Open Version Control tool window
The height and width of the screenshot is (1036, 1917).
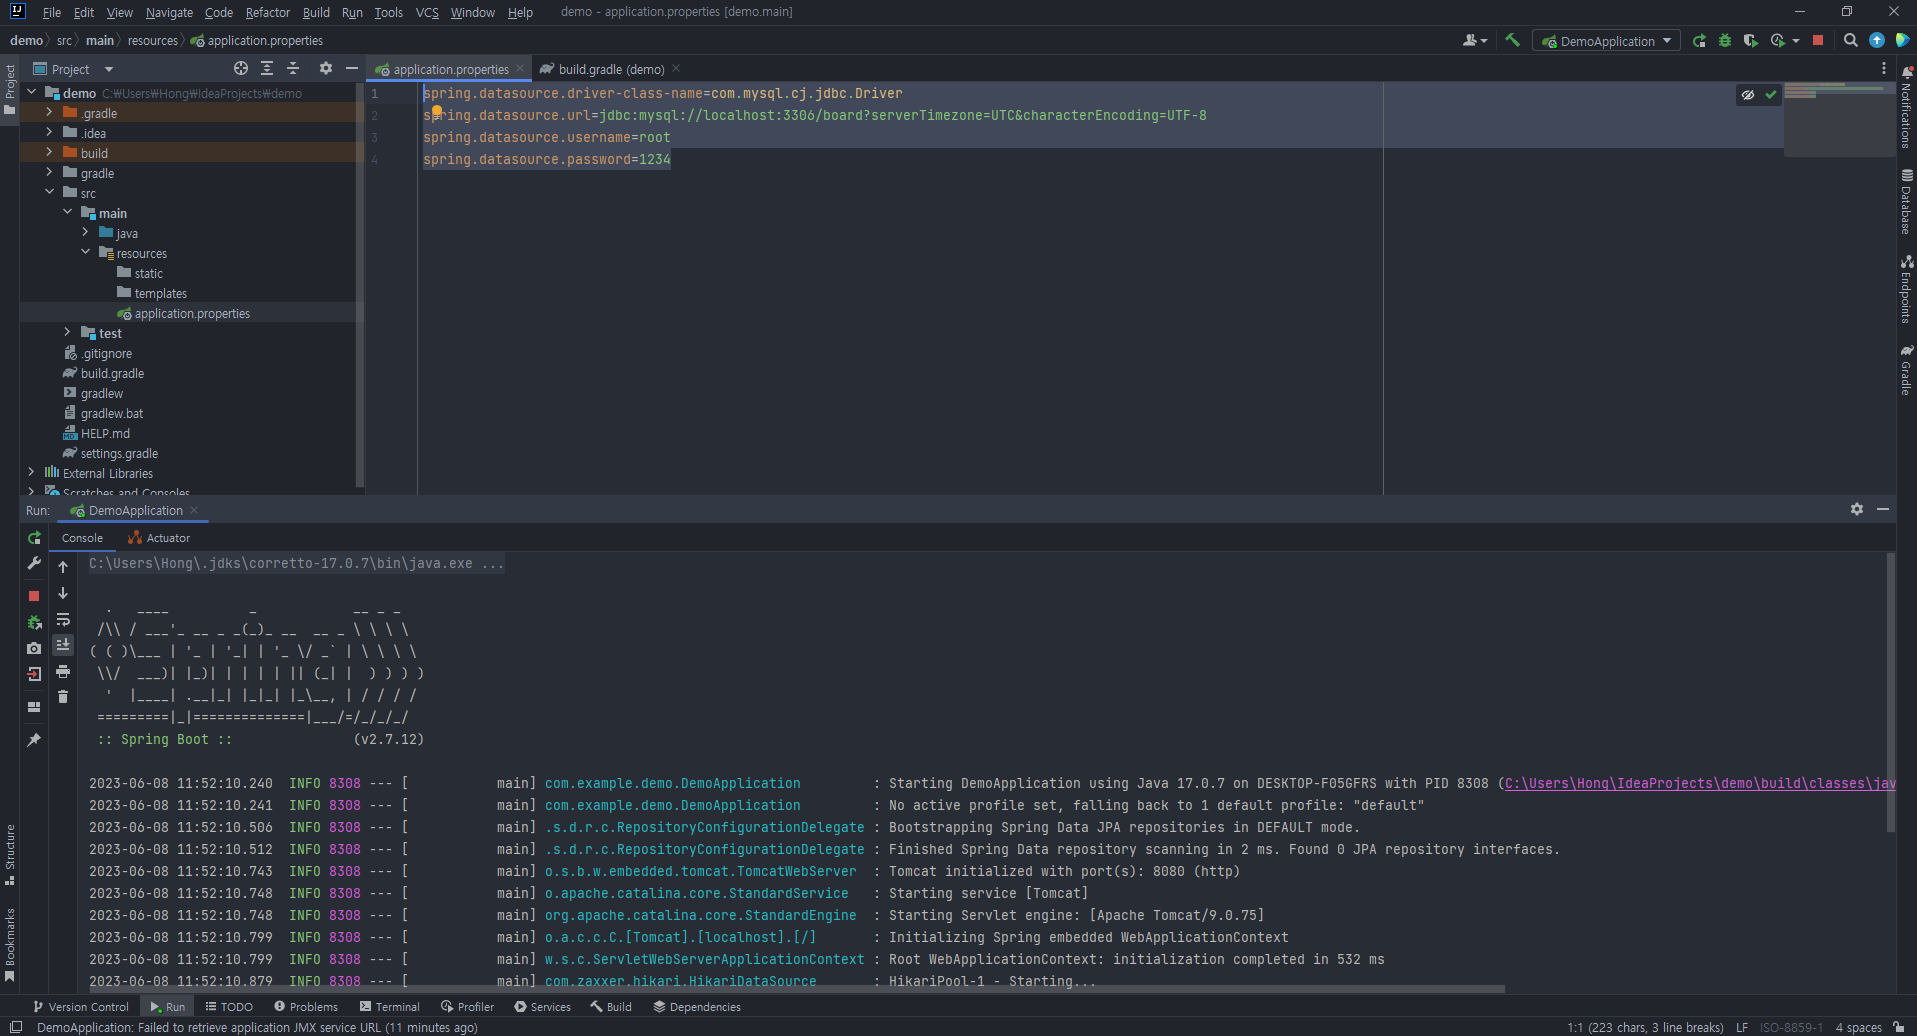81,1007
